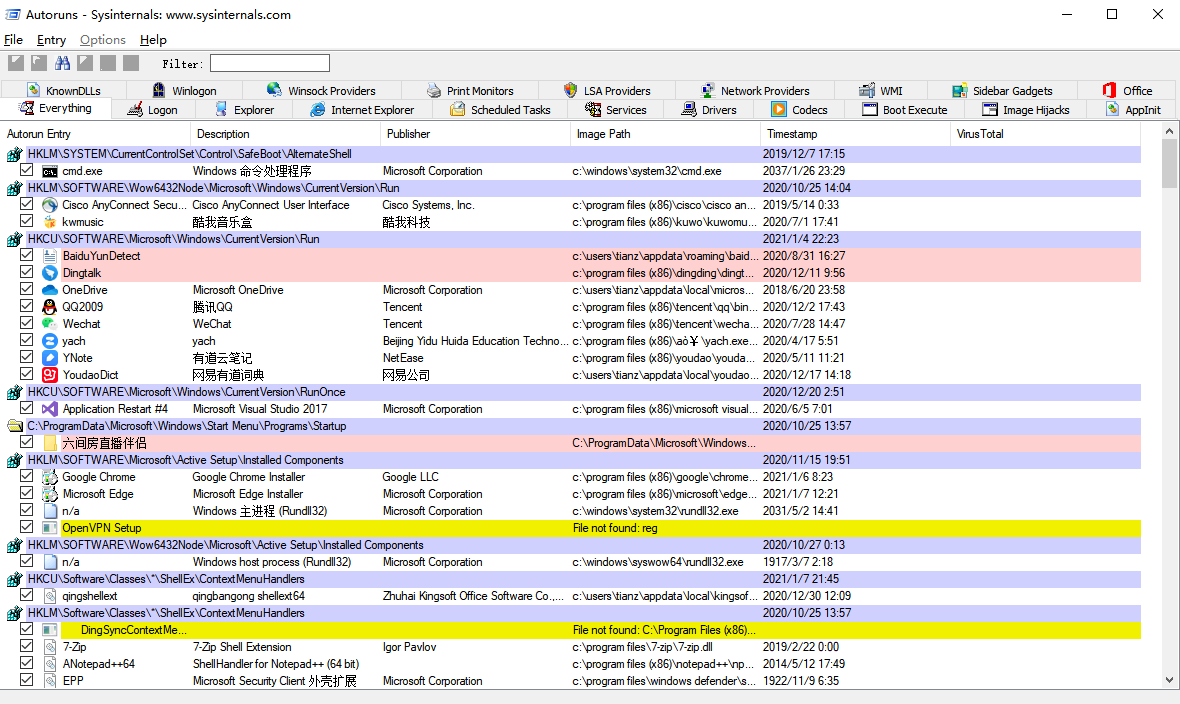Screen dimensions: 1180x704
Task: Open the Drivers tab
Action: click(x=709, y=110)
